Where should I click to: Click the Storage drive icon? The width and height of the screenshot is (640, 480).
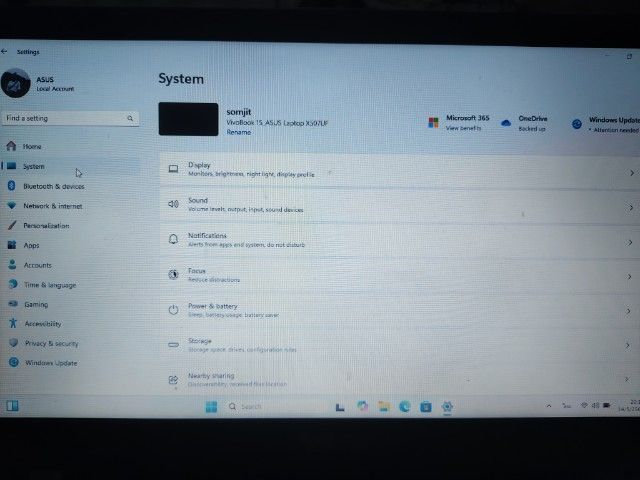(x=173, y=345)
